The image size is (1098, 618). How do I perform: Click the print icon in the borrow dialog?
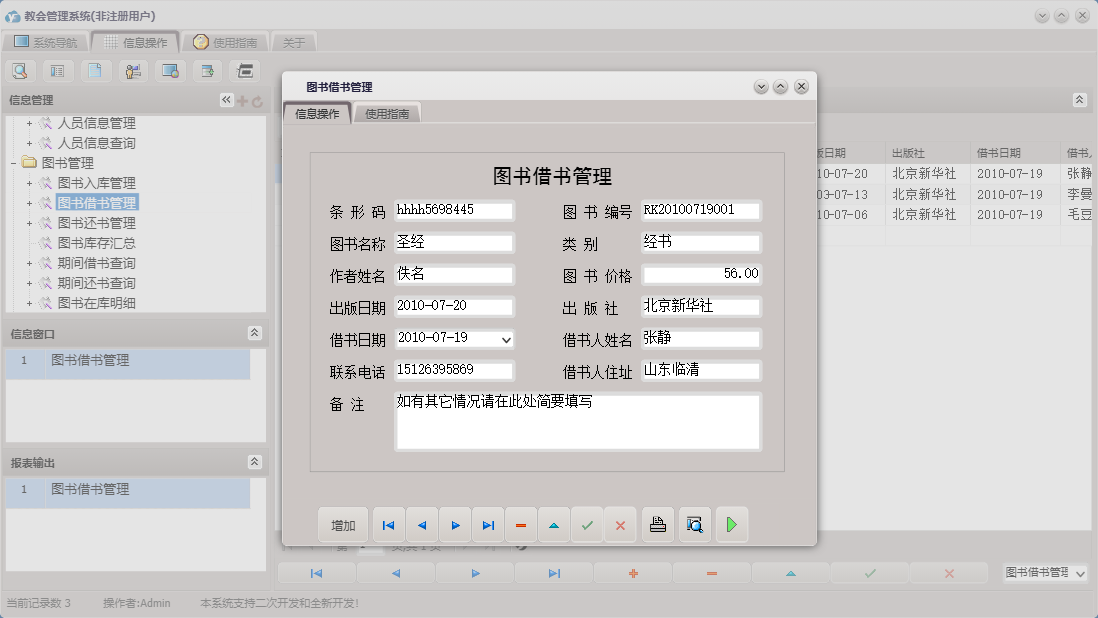coord(657,524)
